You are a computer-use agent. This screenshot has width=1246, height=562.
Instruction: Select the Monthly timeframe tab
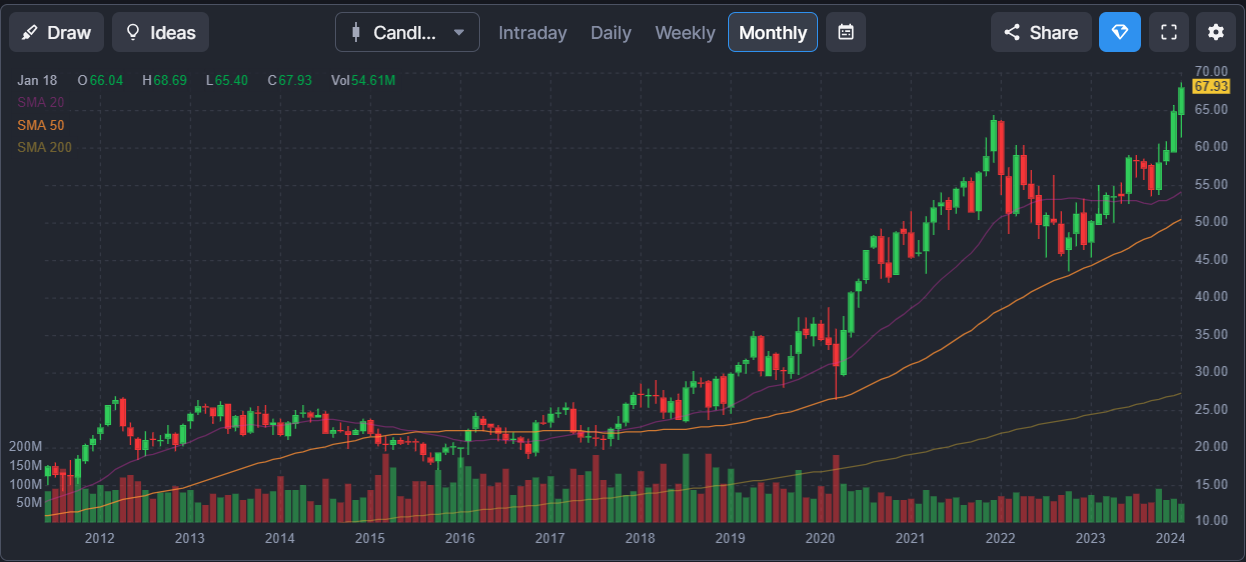click(x=772, y=32)
